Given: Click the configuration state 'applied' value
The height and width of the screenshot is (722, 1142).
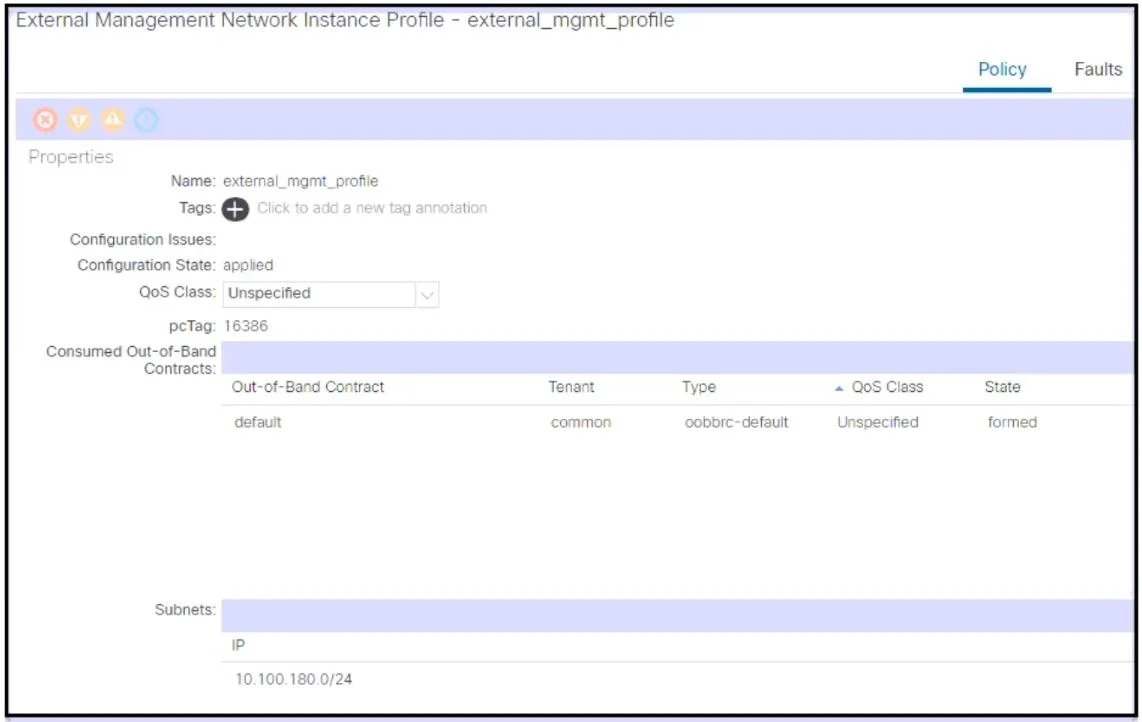Looking at the screenshot, I should [x=248, y=266].
